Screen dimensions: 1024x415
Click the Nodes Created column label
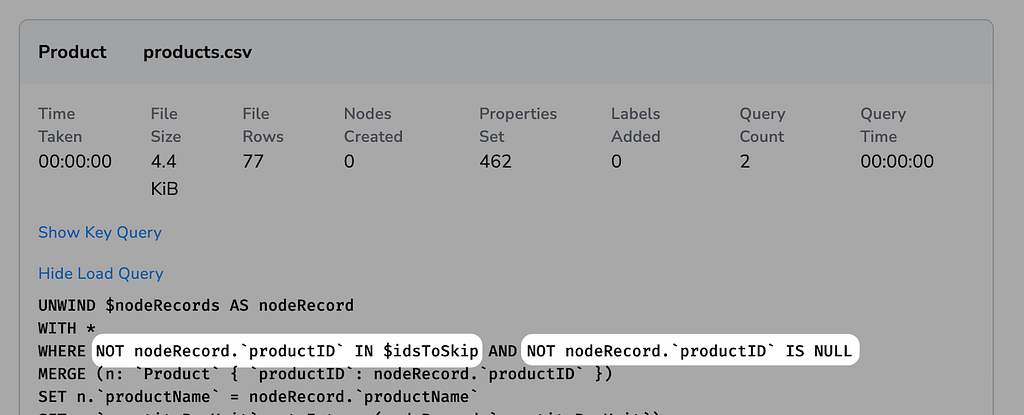tap(372, 125)
